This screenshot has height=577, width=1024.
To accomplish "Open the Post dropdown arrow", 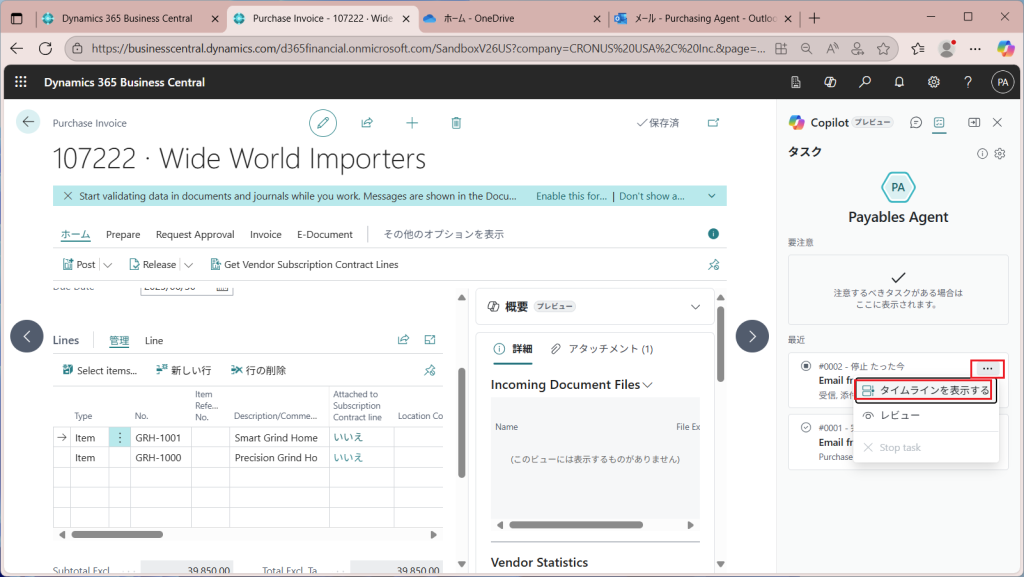I will point(108,264).
